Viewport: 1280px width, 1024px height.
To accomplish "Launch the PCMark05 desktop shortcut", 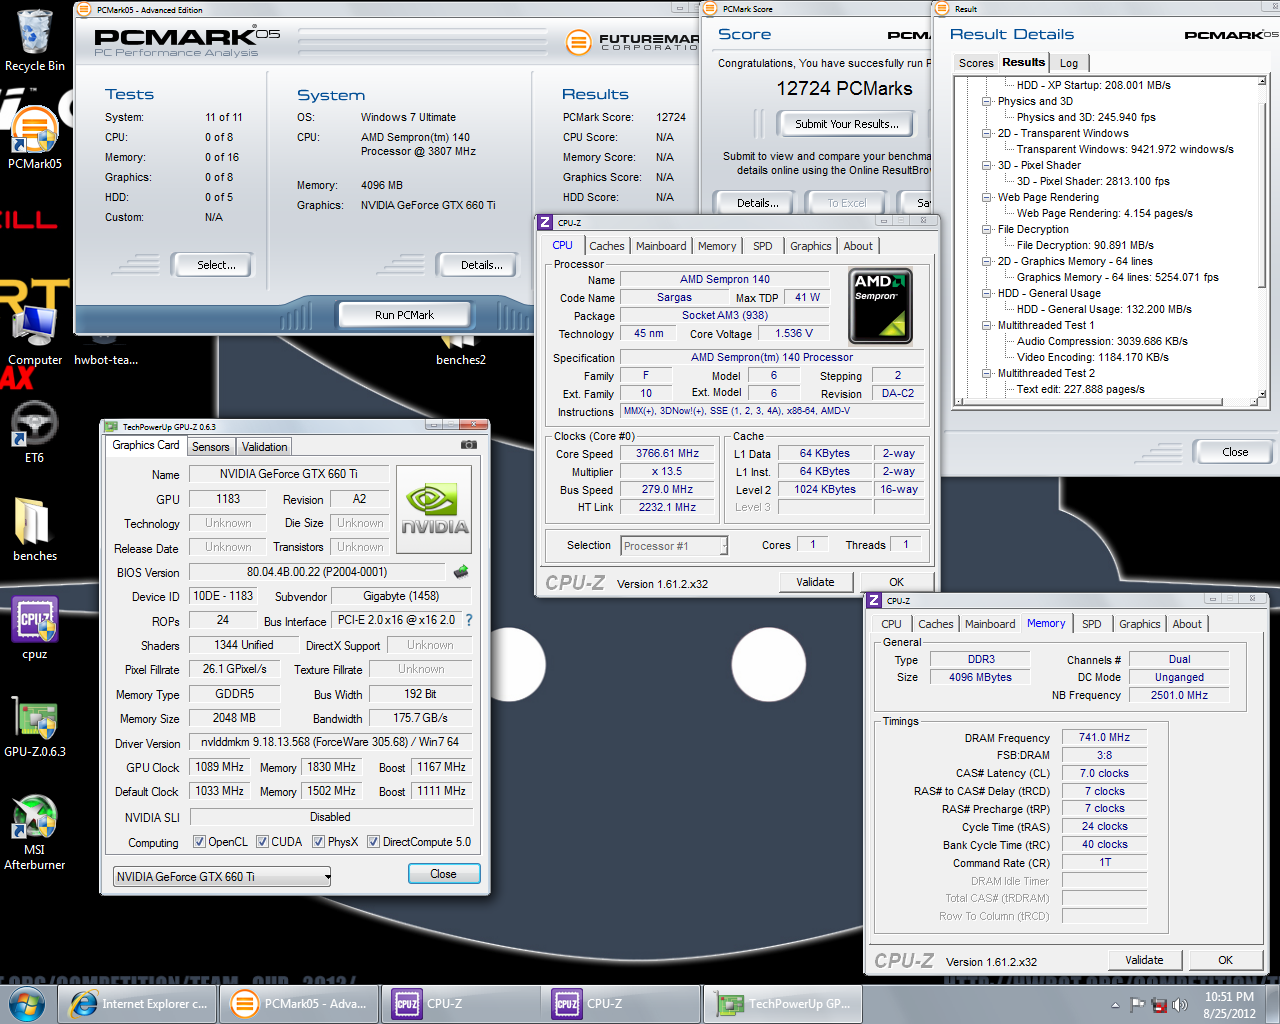I will (x=34, y=140).
